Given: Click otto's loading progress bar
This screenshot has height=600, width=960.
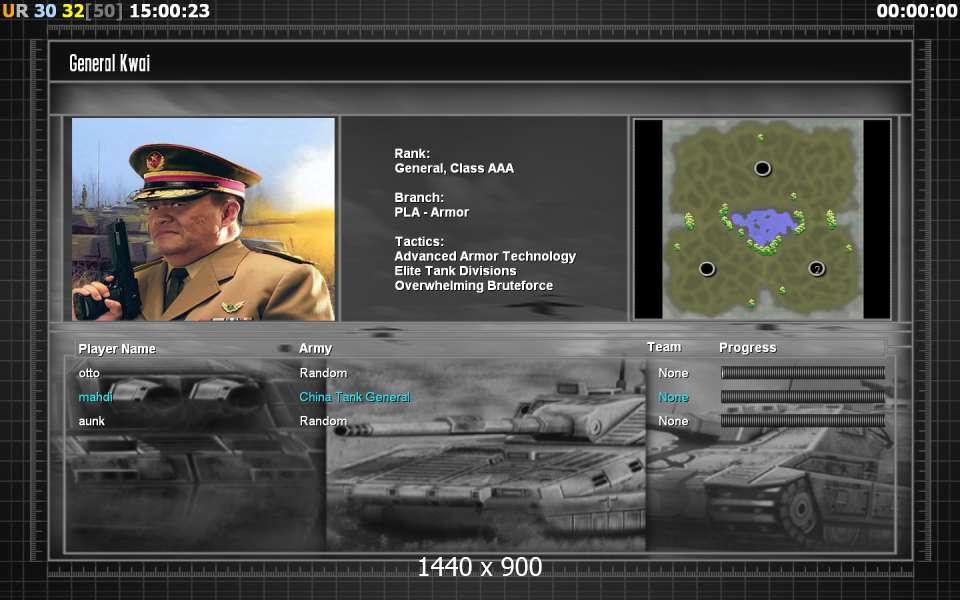Looking at the screenshot, I should pyautogui.click(x=803, y=372).
